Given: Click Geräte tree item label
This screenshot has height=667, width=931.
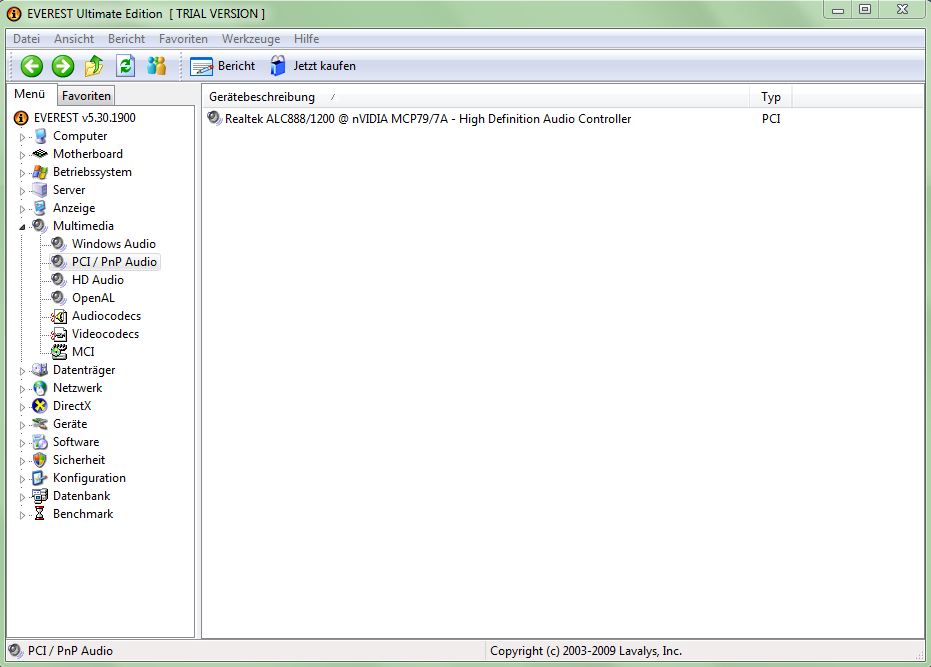Looking at the screenshot, I should (70, 424).
